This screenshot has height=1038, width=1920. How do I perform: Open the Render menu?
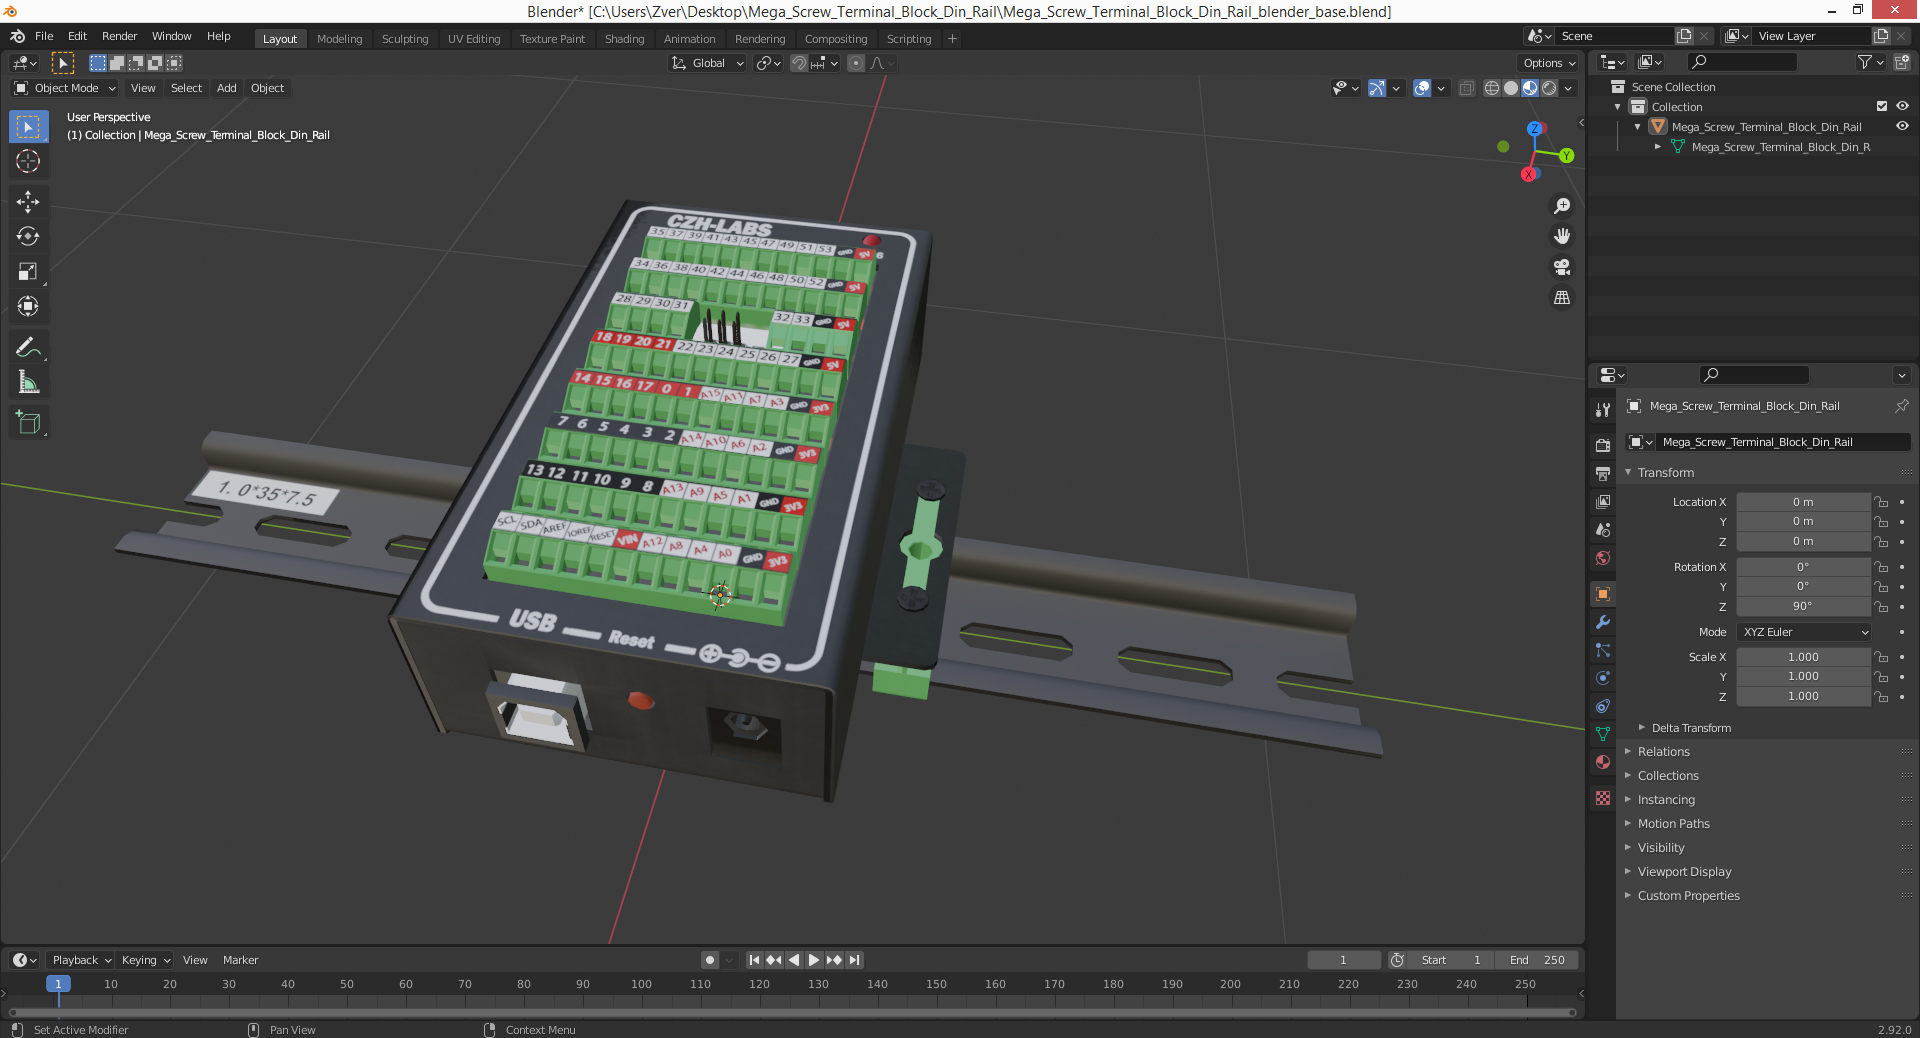point(119,36)
